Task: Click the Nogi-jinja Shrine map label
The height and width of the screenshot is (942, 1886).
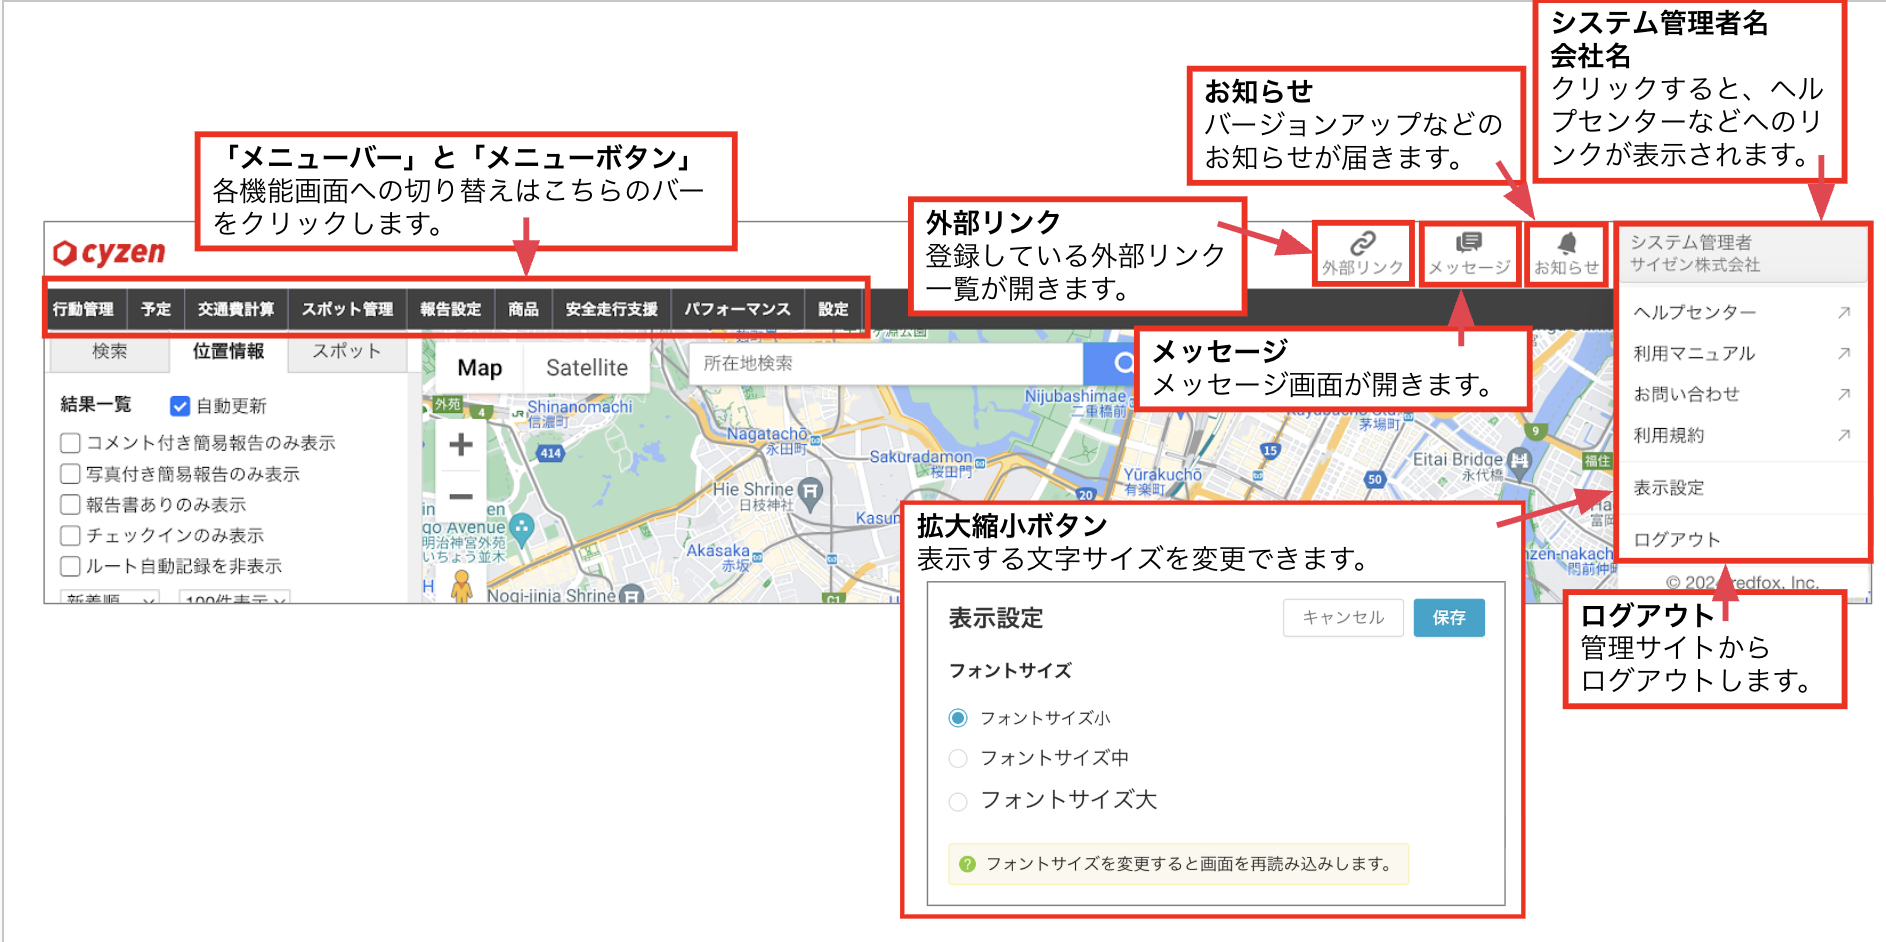Action: click(x=551, y=596)
